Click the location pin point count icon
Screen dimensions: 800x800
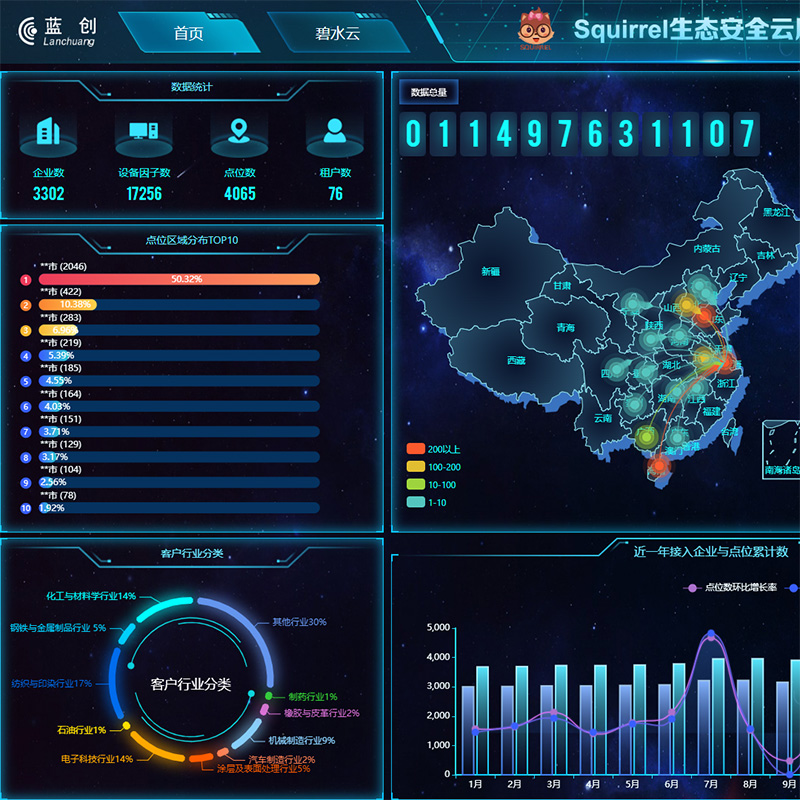(x=238, y=131)
